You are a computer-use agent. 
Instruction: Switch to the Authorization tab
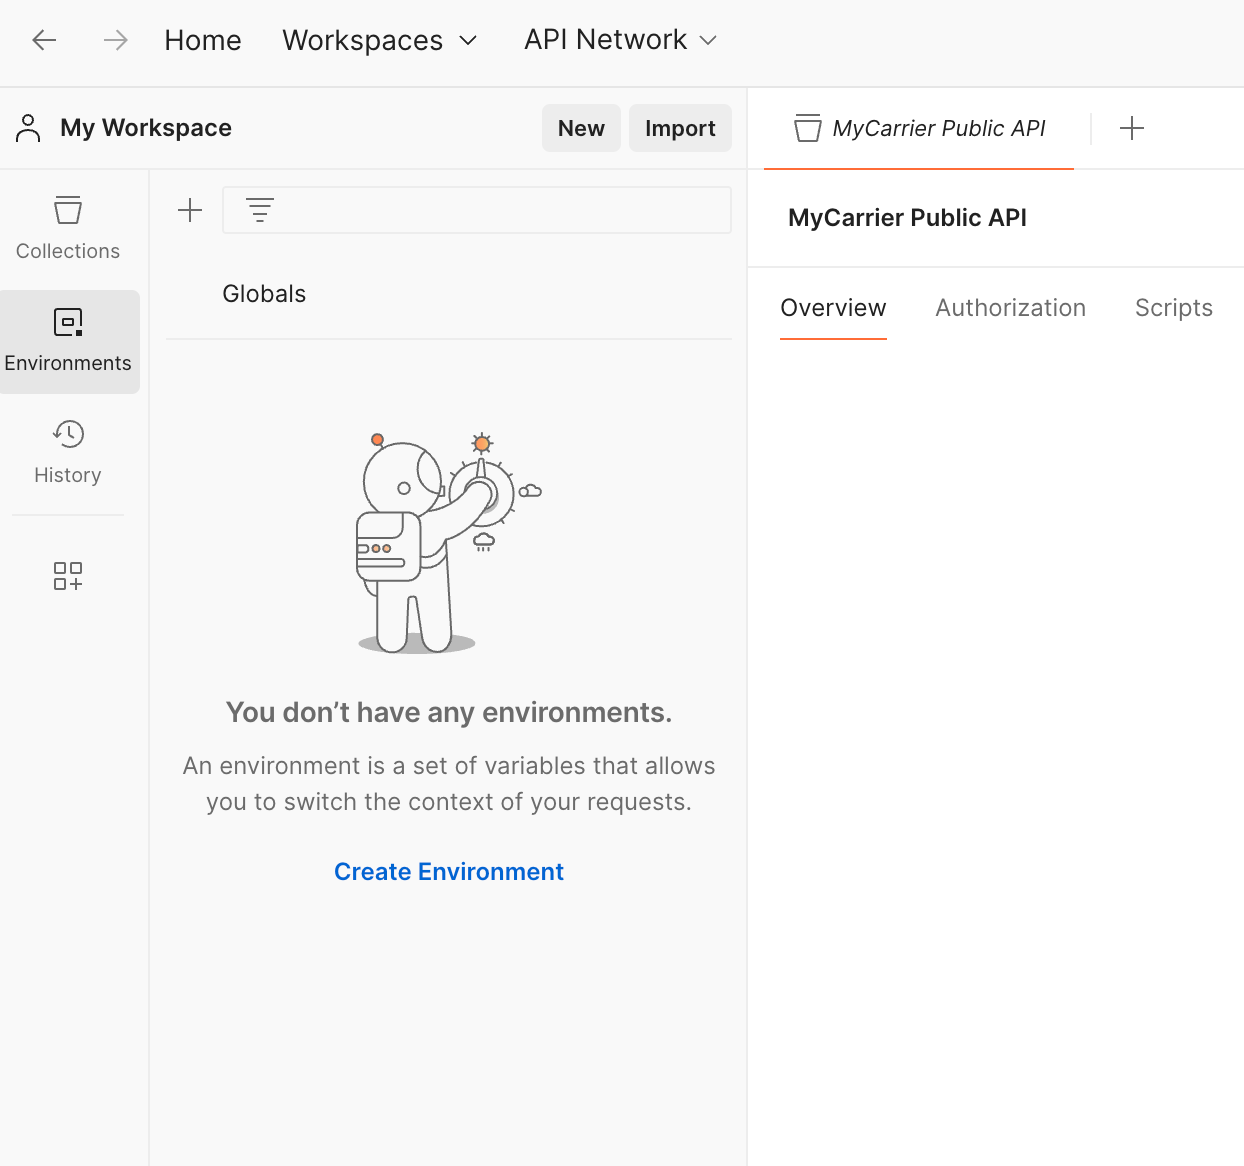1011,308
